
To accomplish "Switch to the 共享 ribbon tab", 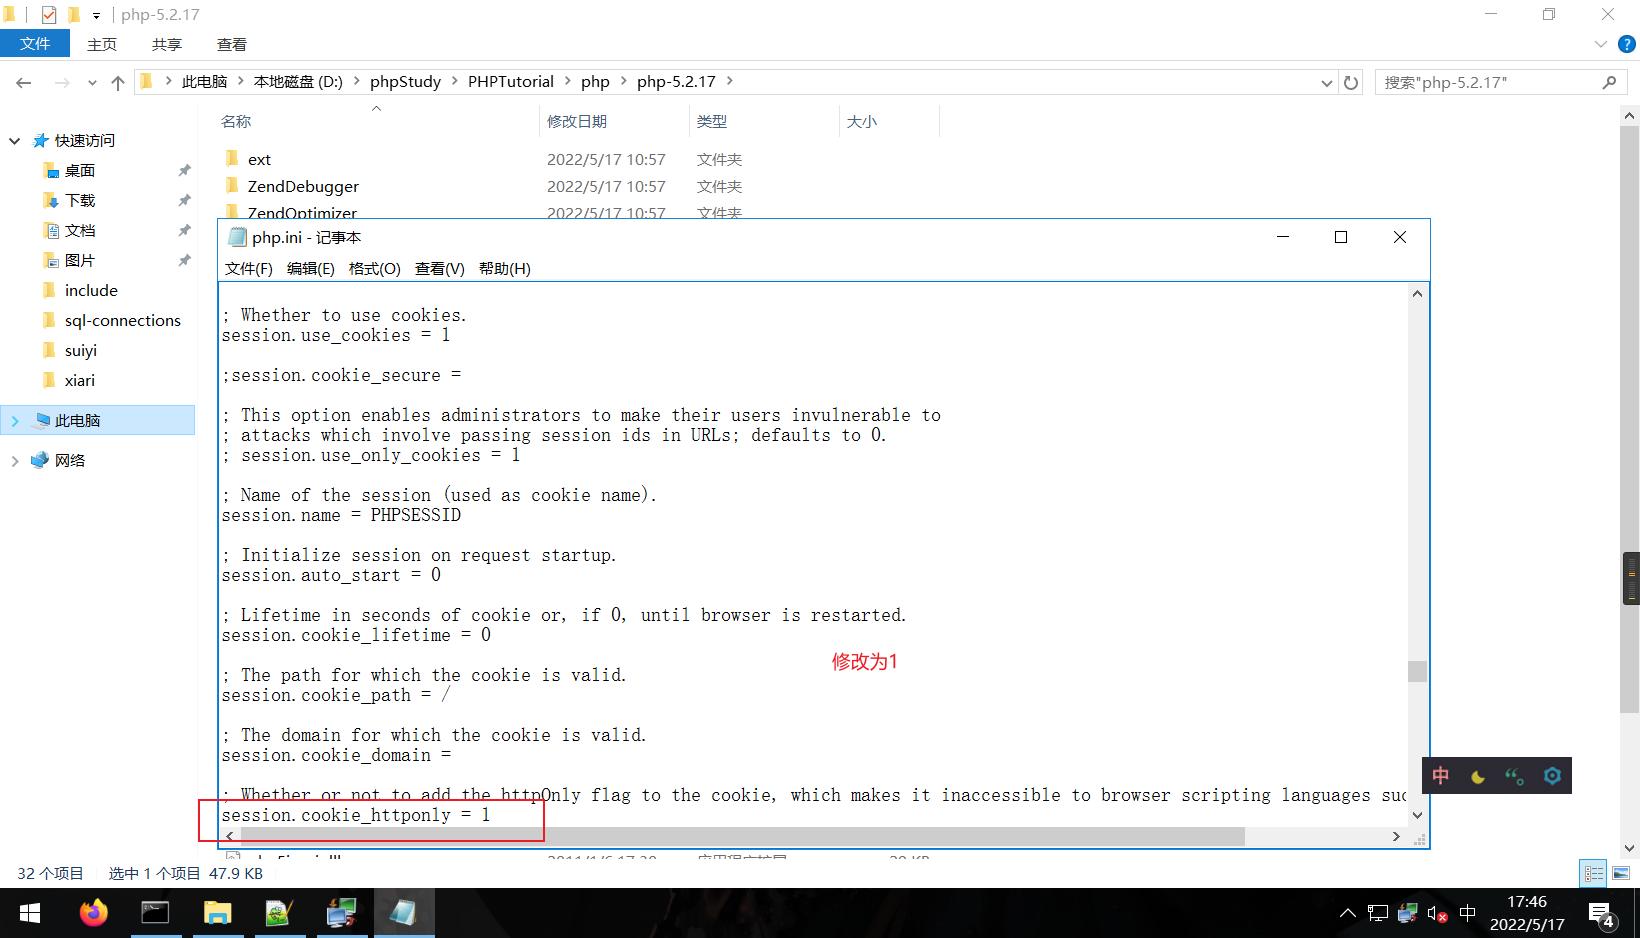I will click(x=167, y=44).
